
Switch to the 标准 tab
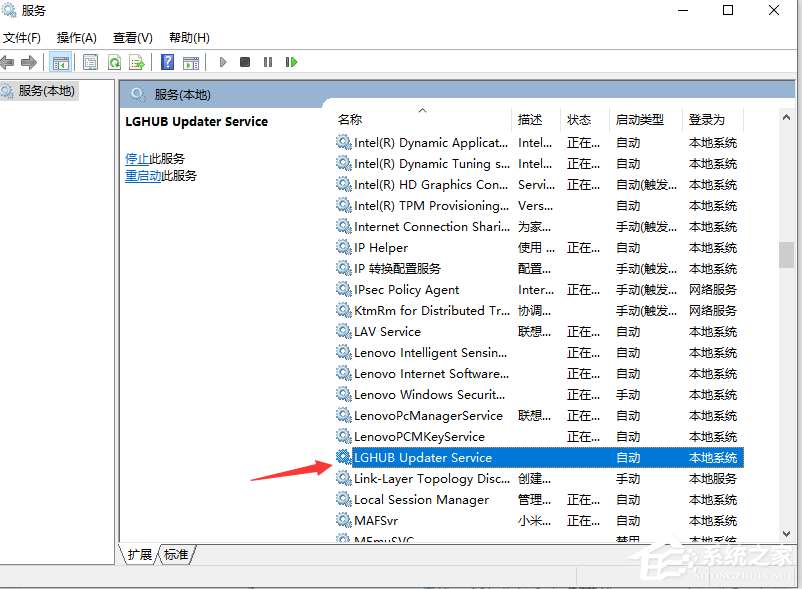point(176,555)
